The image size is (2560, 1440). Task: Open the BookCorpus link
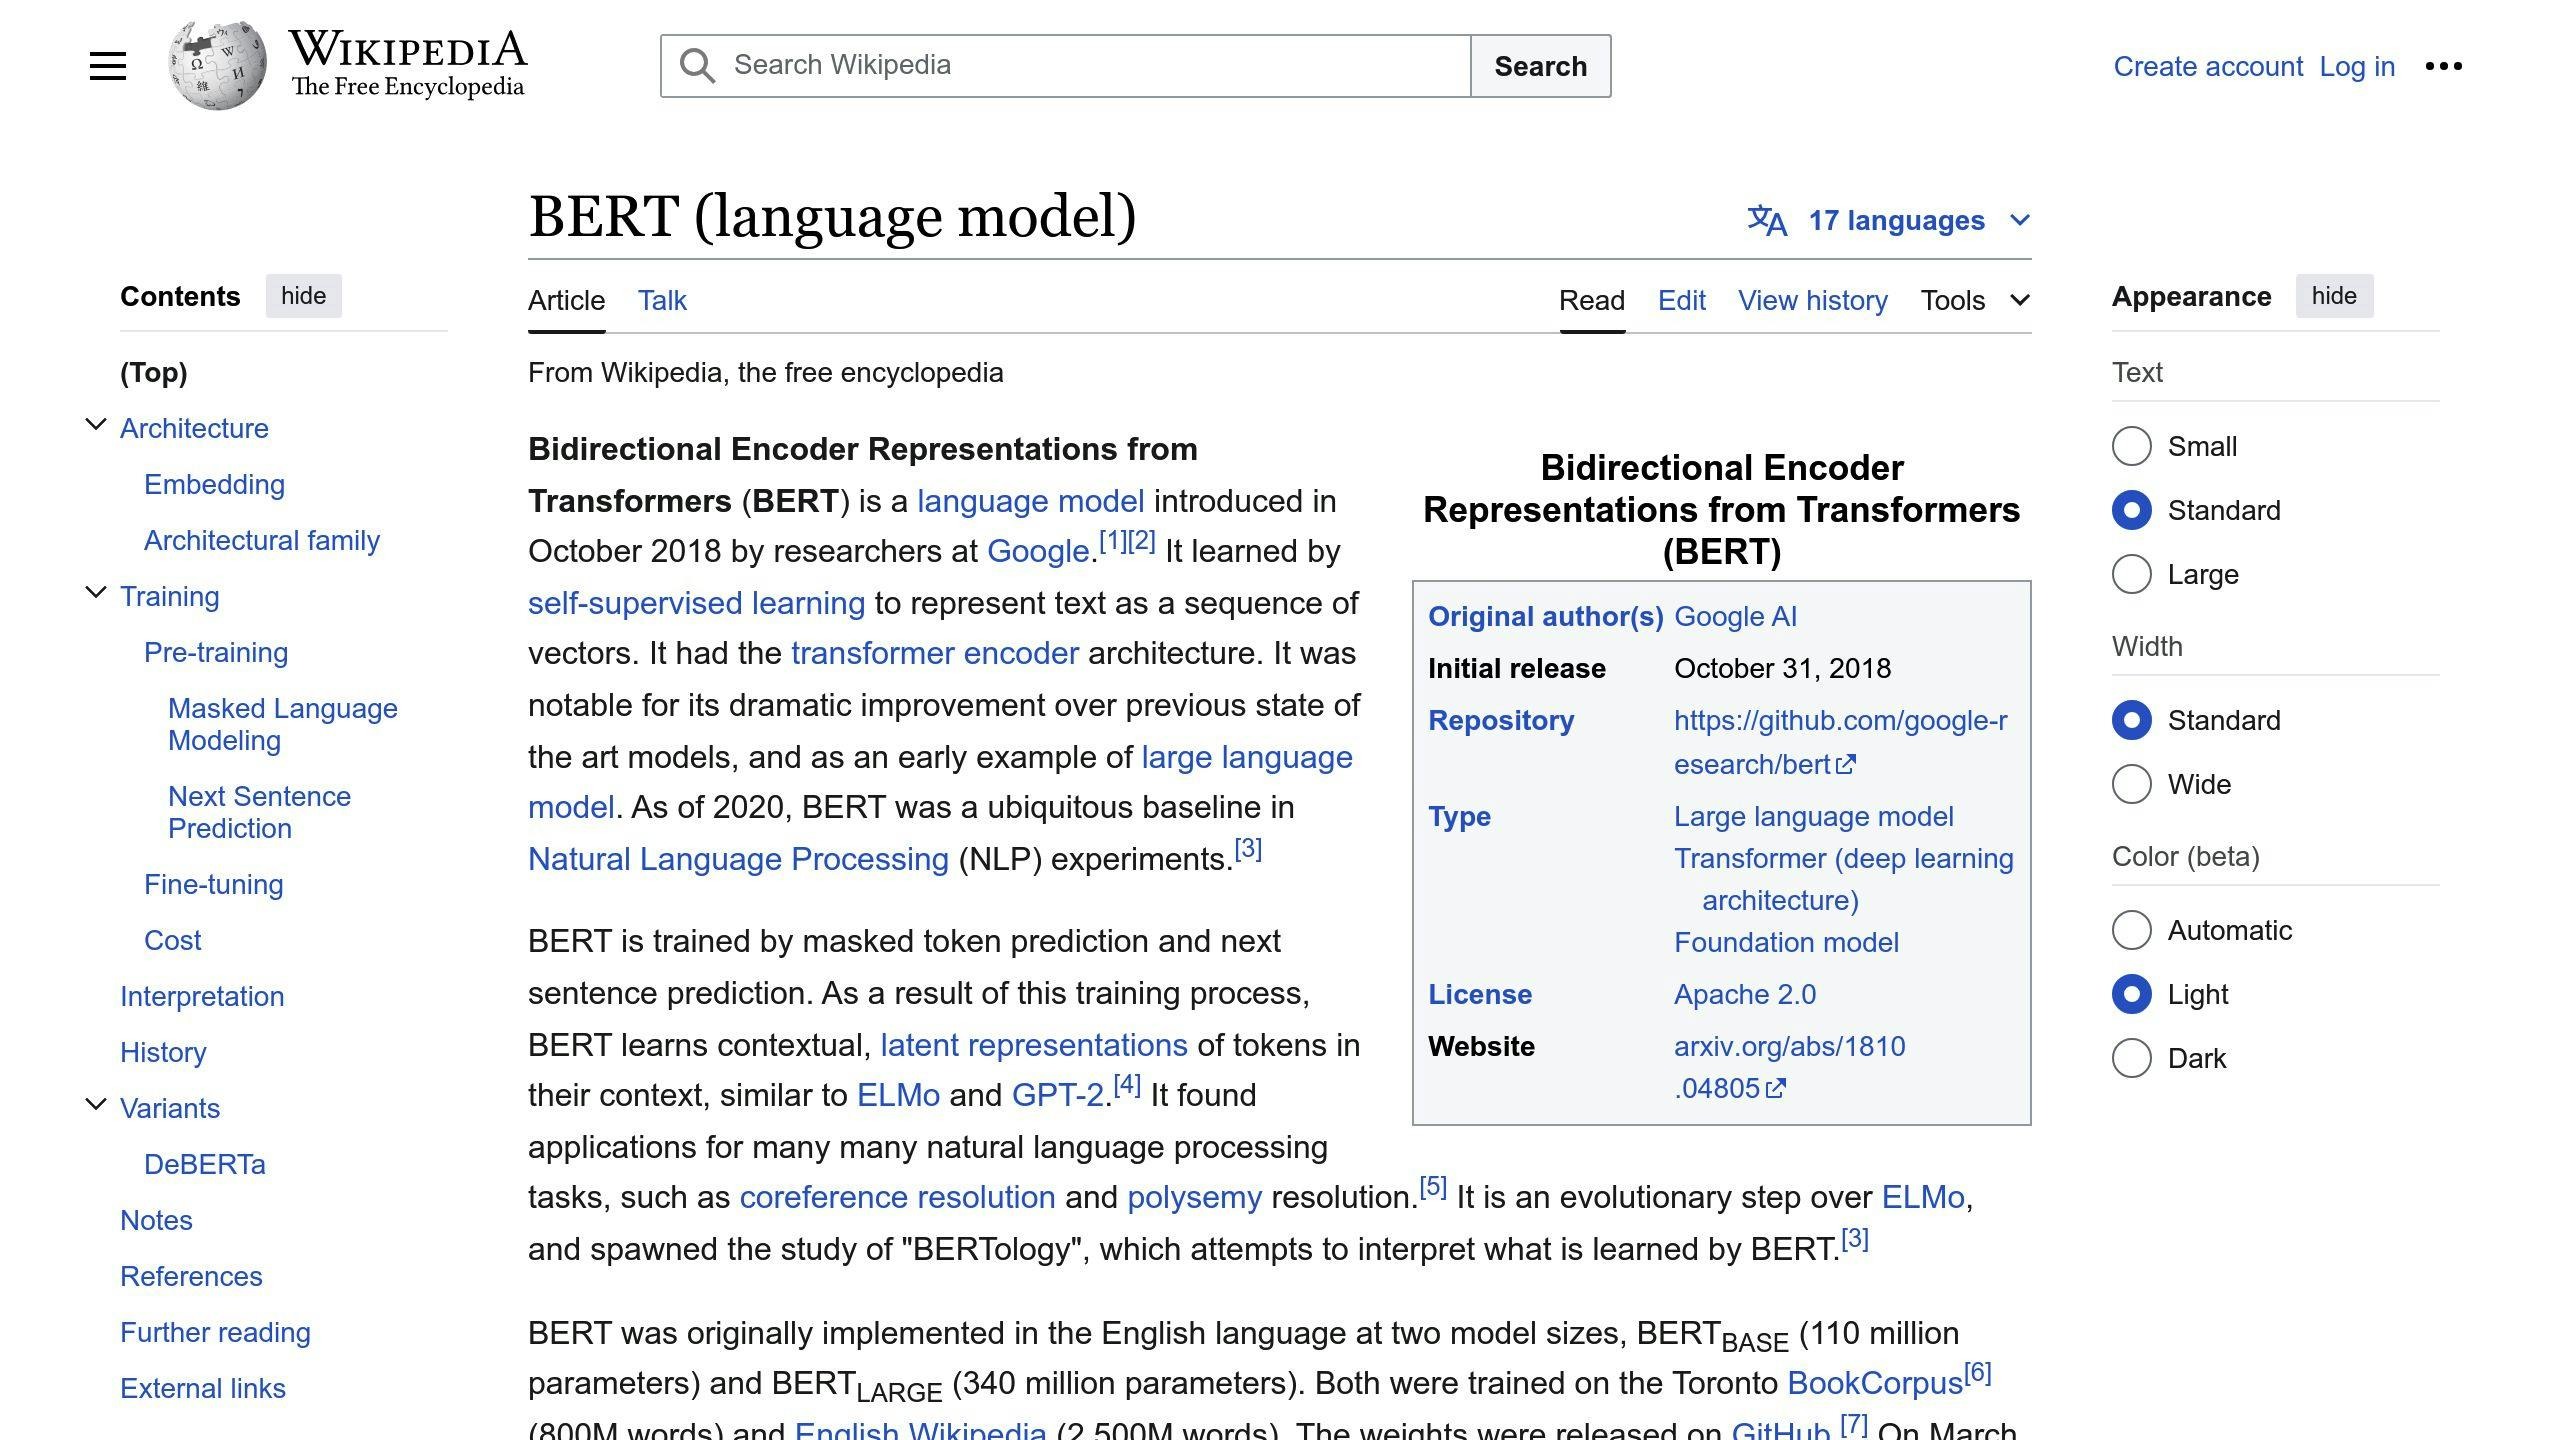[1875, 1383]
